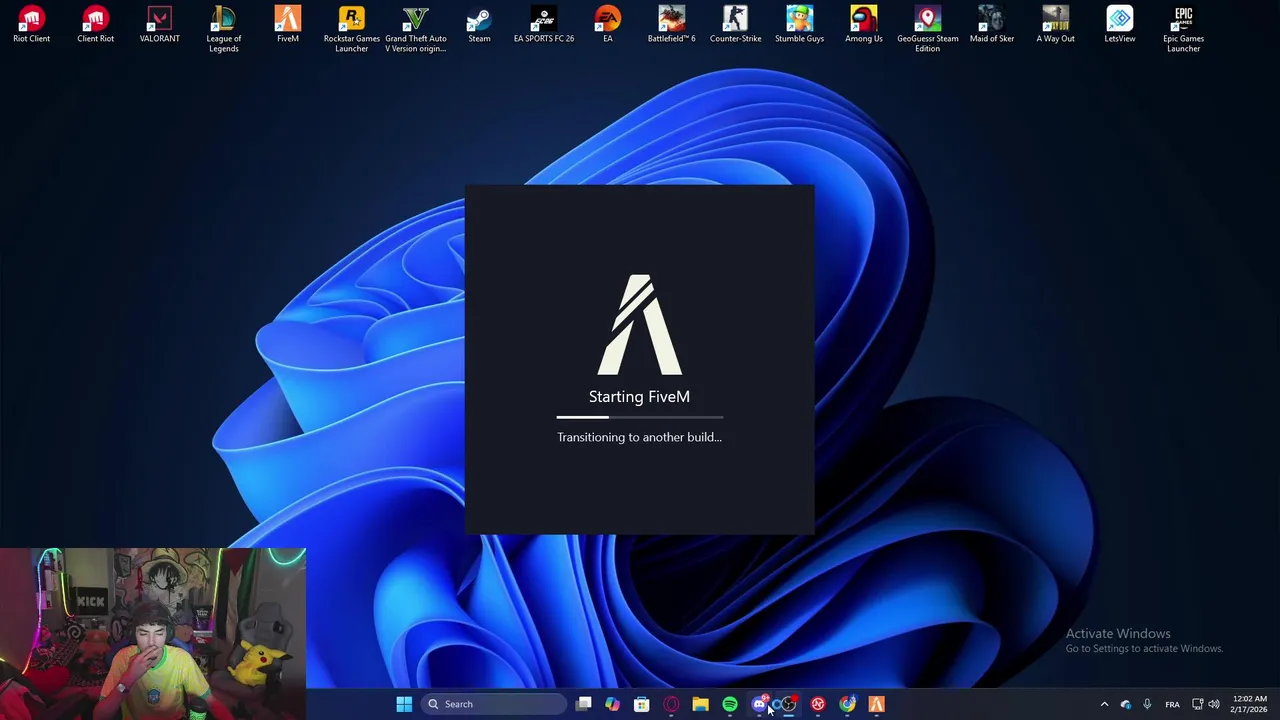This screenshot has width=1280, height=720.
Task: Open the network tray icon
Action: point(1197,704)
